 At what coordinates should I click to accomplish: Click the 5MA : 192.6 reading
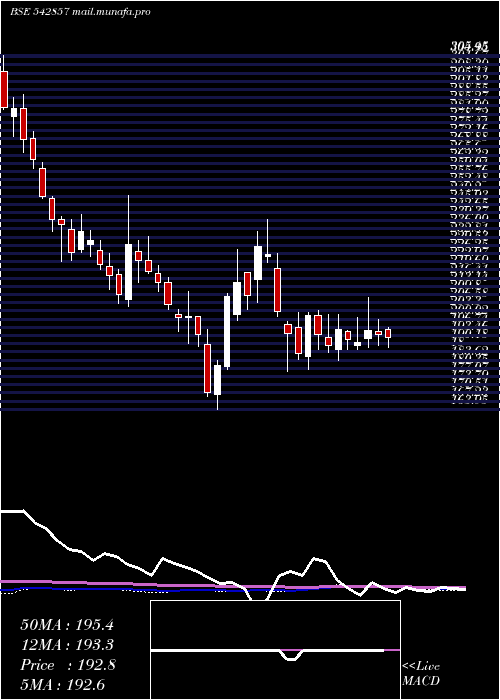[x=63, y=685]
